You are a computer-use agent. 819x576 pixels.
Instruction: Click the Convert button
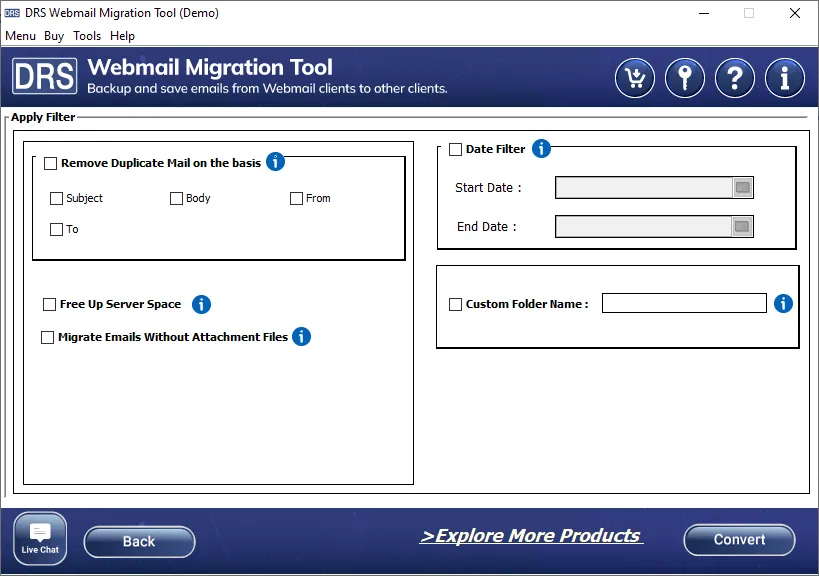point(739,539)
